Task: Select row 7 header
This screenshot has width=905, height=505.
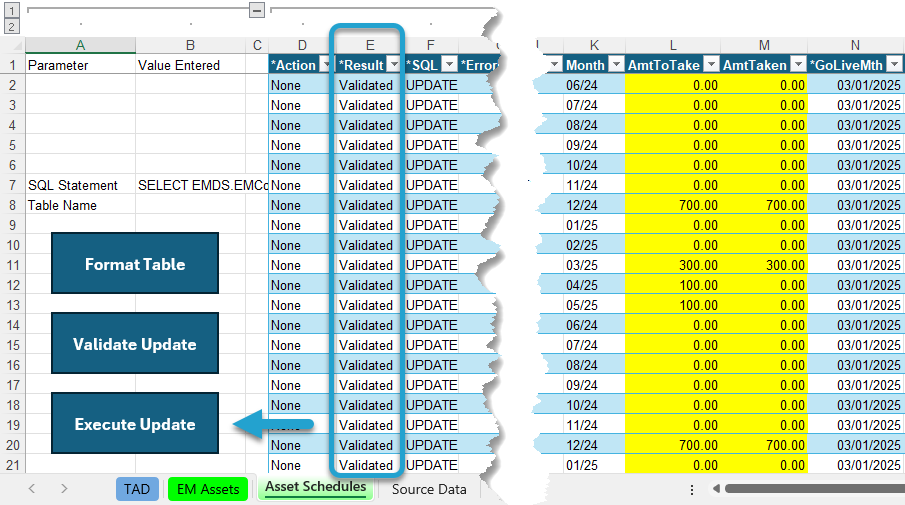Action: (x=13, y=185)
